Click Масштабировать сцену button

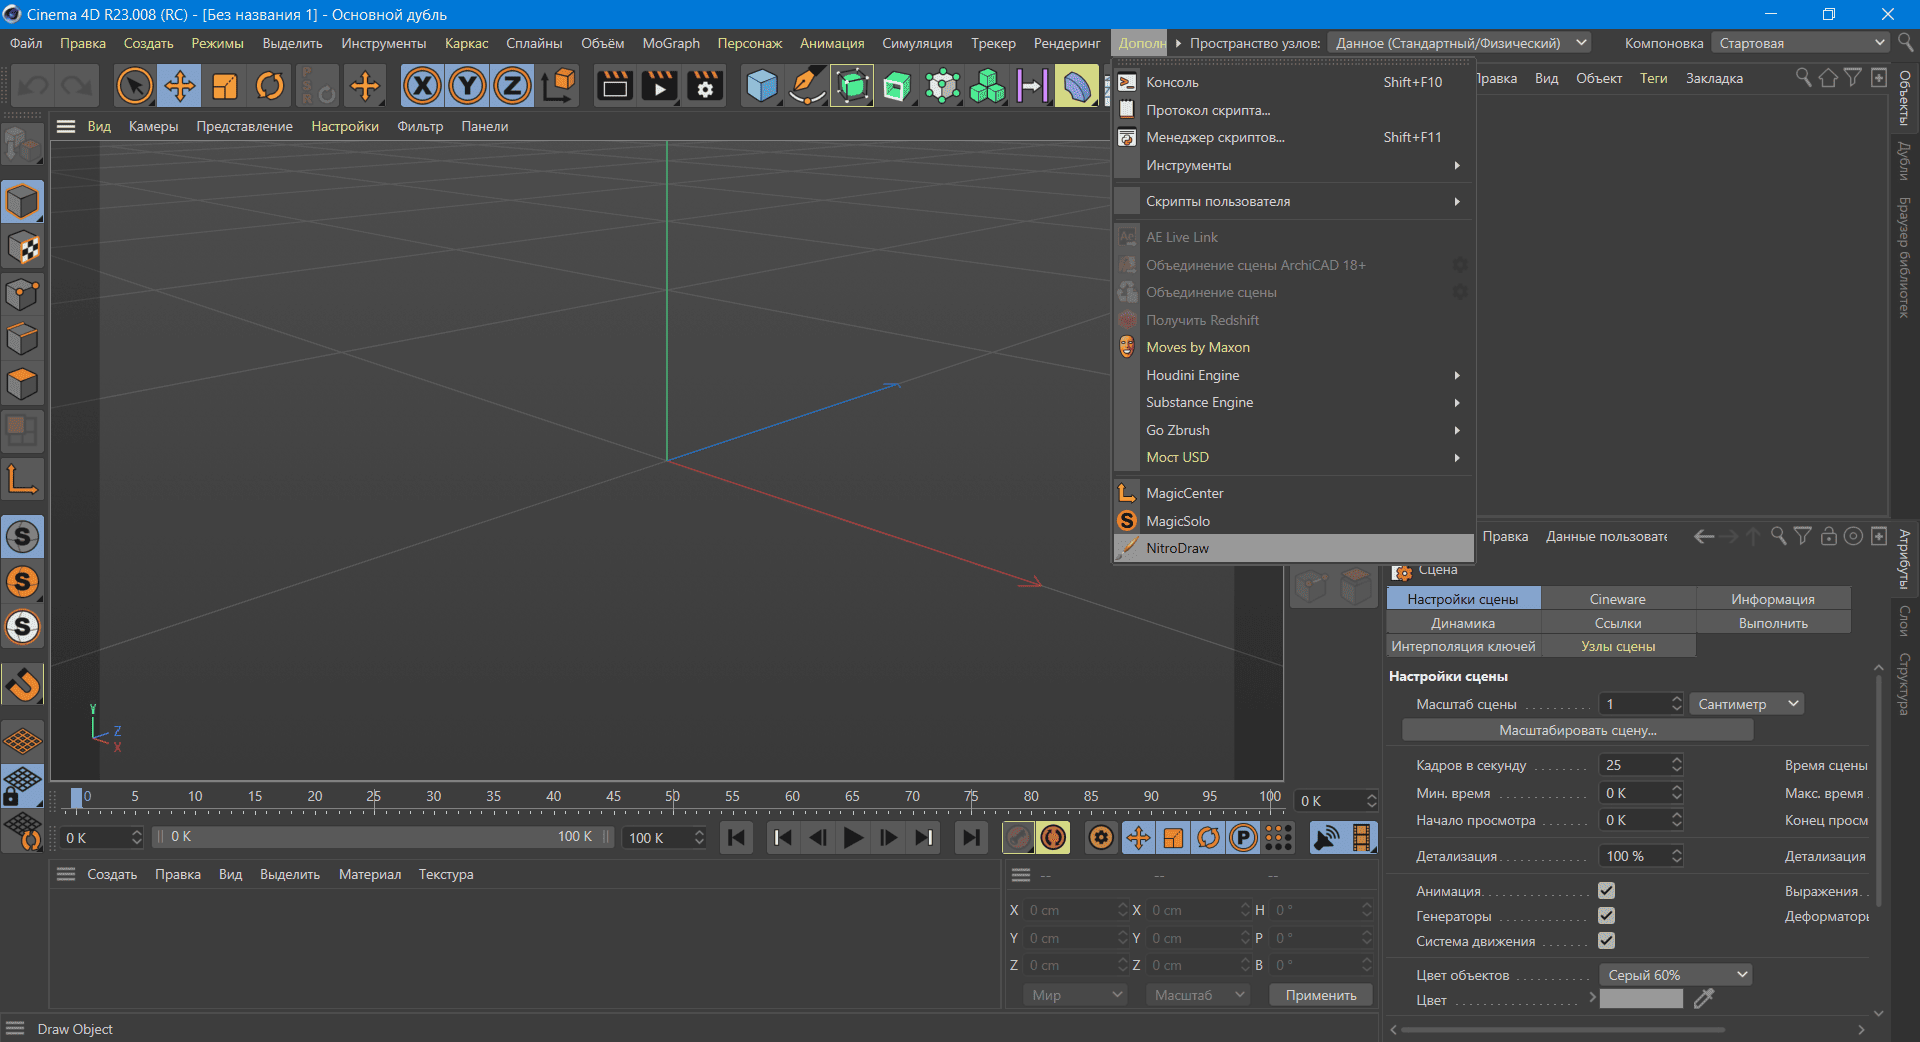click(x=1577, y=730)
